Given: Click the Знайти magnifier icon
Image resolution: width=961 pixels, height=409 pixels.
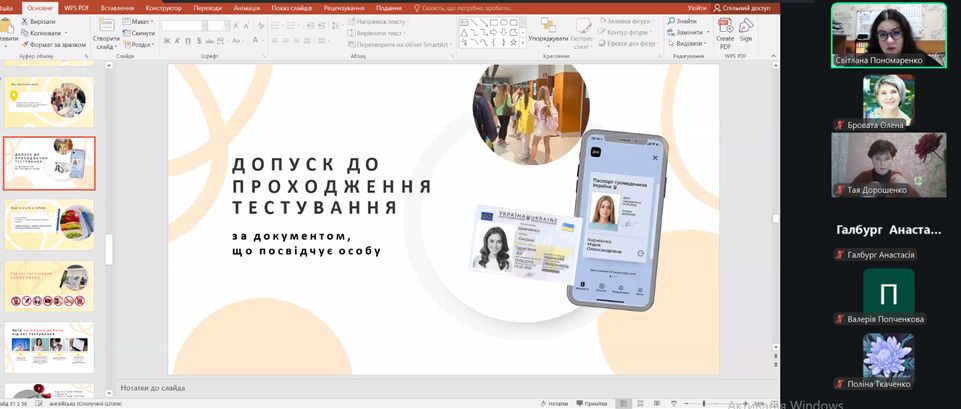Looking at the screenshot, I should (672, 21).
